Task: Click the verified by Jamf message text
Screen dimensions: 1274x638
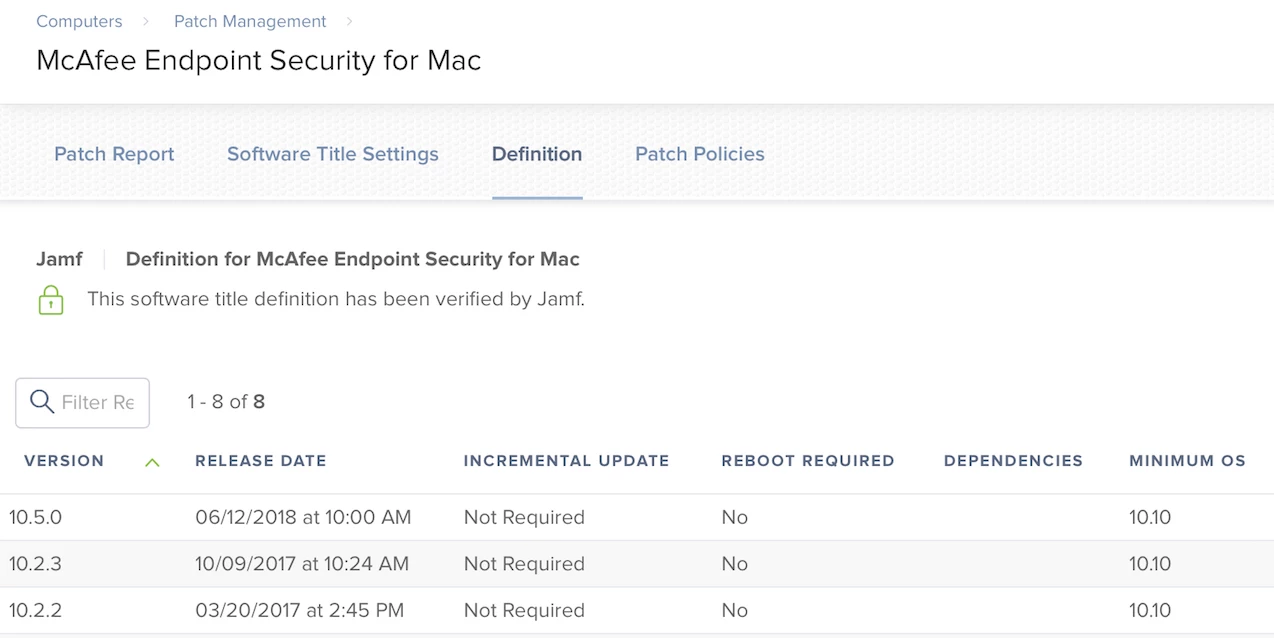Action: (336, 298)
